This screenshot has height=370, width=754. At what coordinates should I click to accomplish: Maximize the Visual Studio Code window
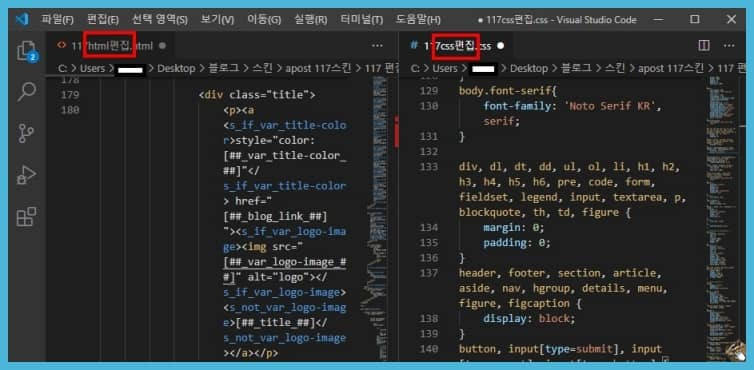[x=694, y=19]
